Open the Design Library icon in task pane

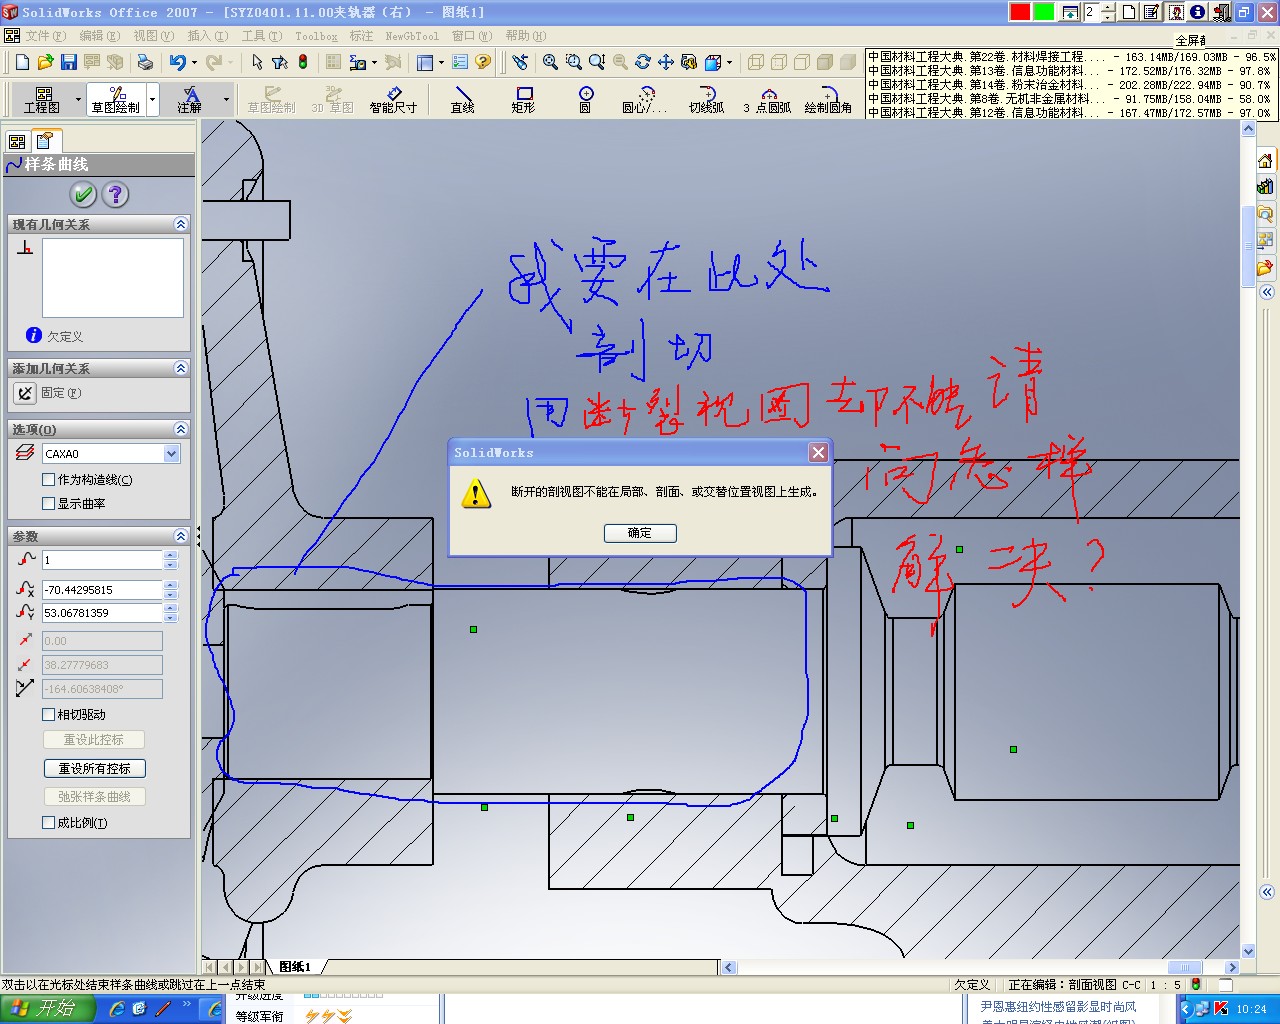click(x=1265, y=187)
